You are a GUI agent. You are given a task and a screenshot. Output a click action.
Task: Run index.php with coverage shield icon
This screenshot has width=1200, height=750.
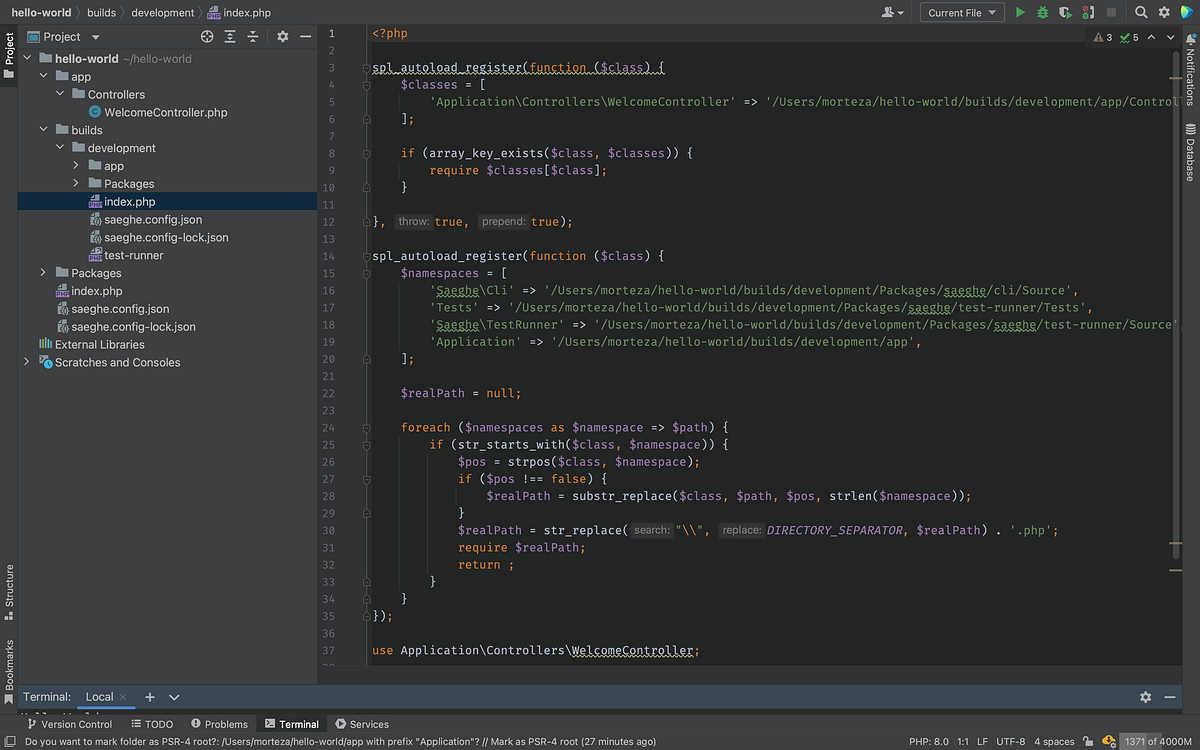[x=1067, y=11]
